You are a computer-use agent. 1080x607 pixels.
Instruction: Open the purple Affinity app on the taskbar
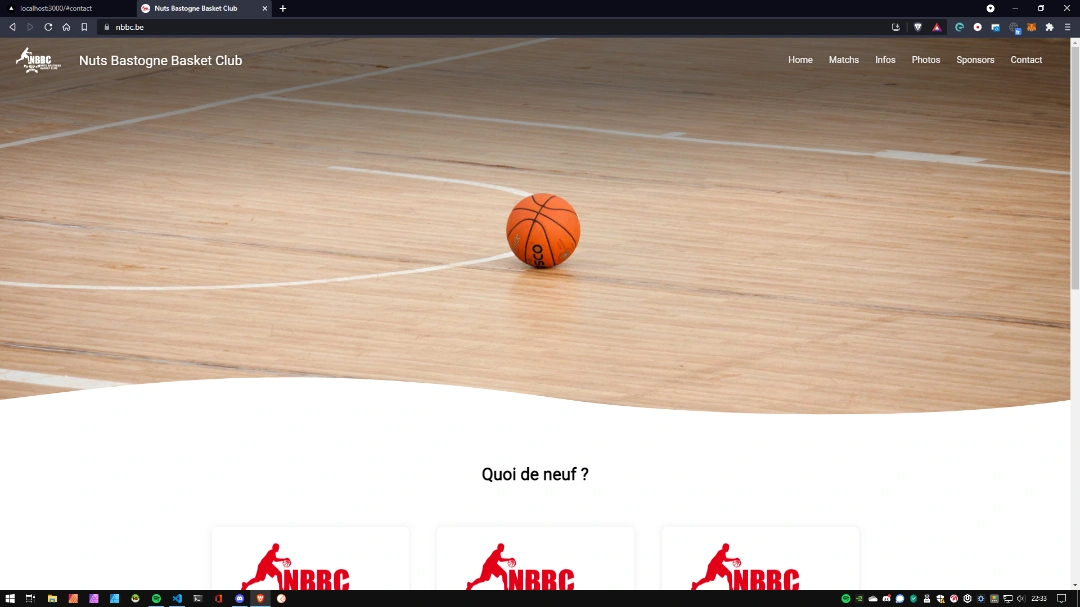pos(94,599)
